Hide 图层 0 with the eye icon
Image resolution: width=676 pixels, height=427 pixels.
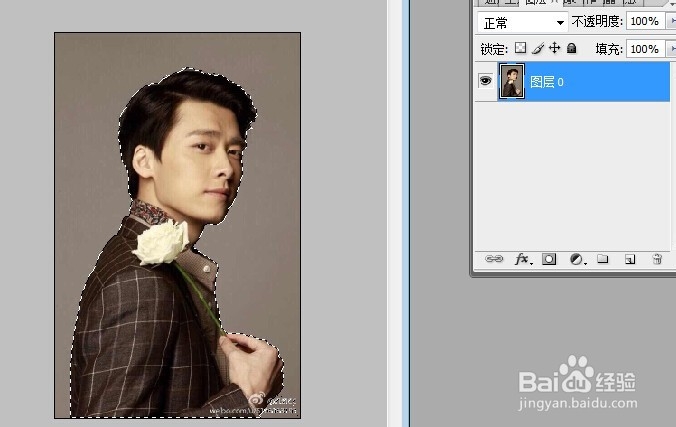[x=485, y=81]
